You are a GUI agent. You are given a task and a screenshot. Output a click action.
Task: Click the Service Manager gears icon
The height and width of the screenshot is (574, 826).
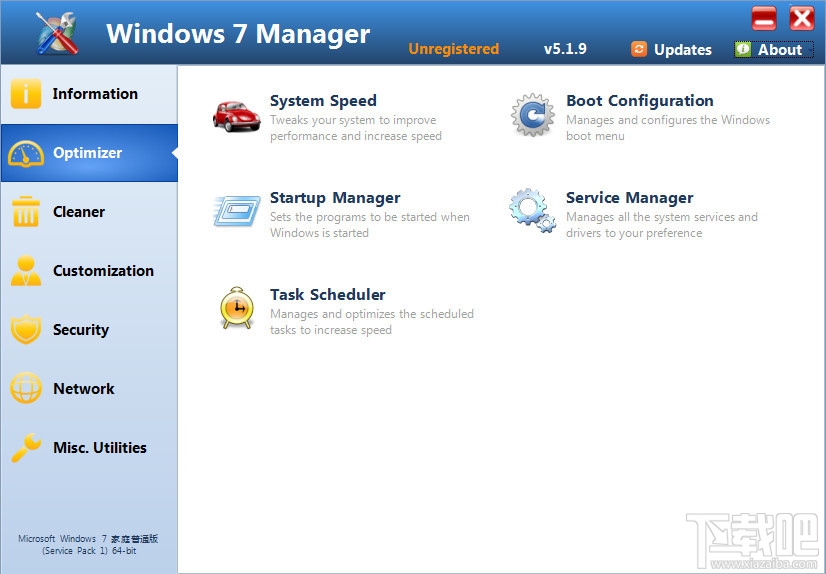pos(532,211)
